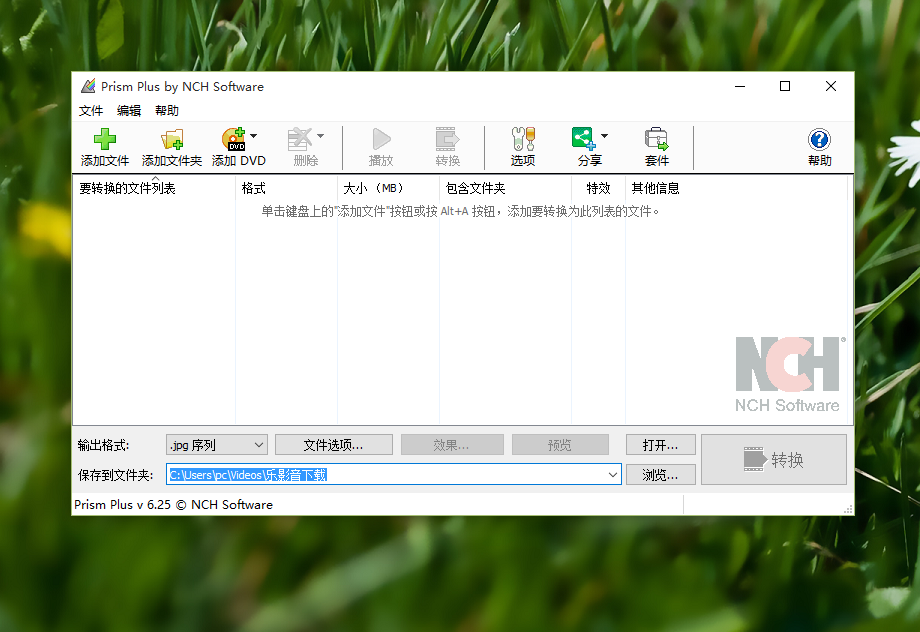Open the 输出格式 .jpg 序列 combo box
Screen dimensions: 920x632
pos(216,445)
